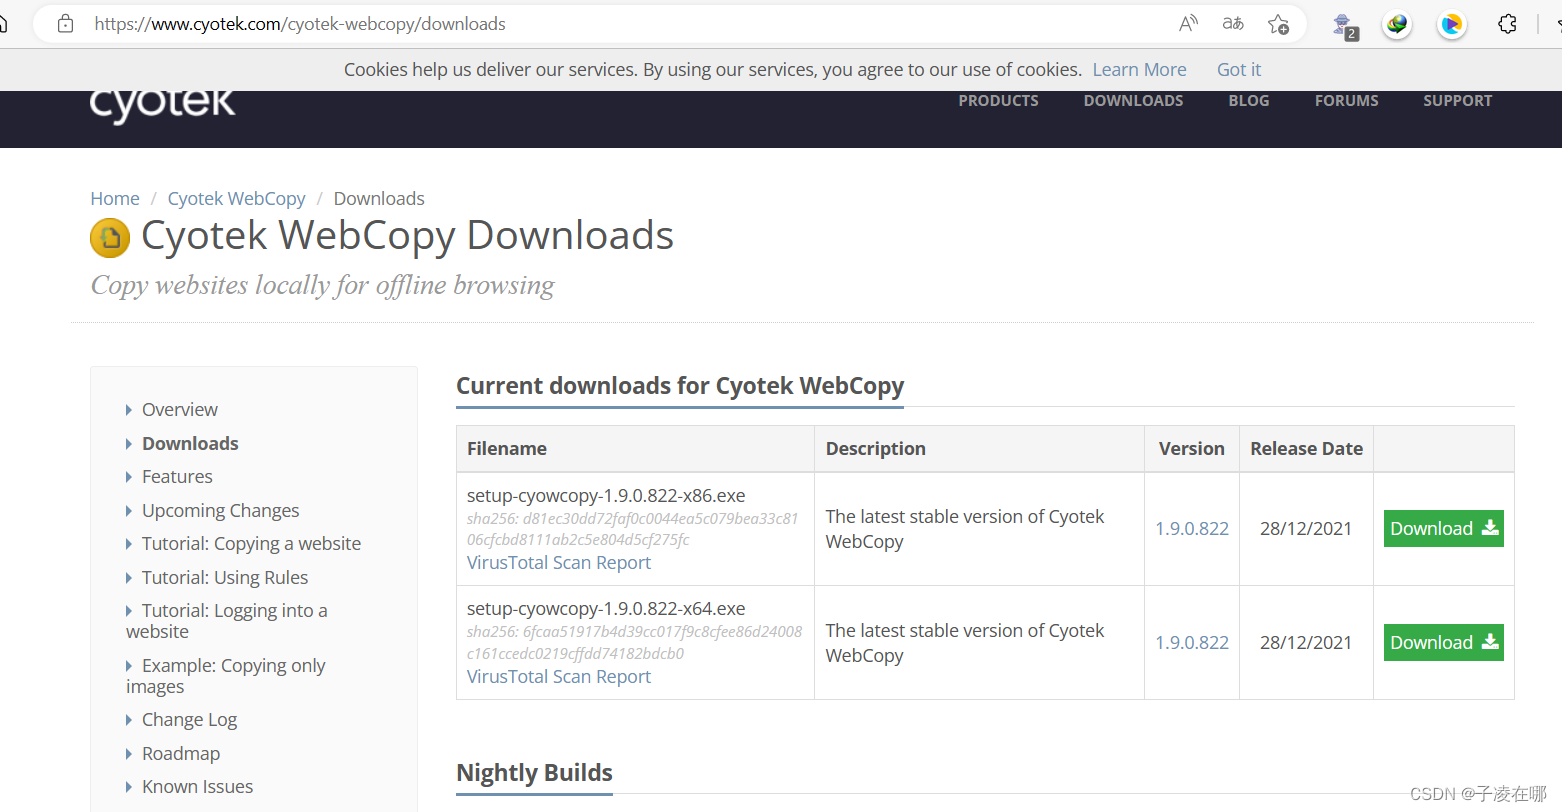The height and width of the screenshot is (812, 1562).
Task: Open Upcoming Changes in the sidebar
Action: (220, 511)
